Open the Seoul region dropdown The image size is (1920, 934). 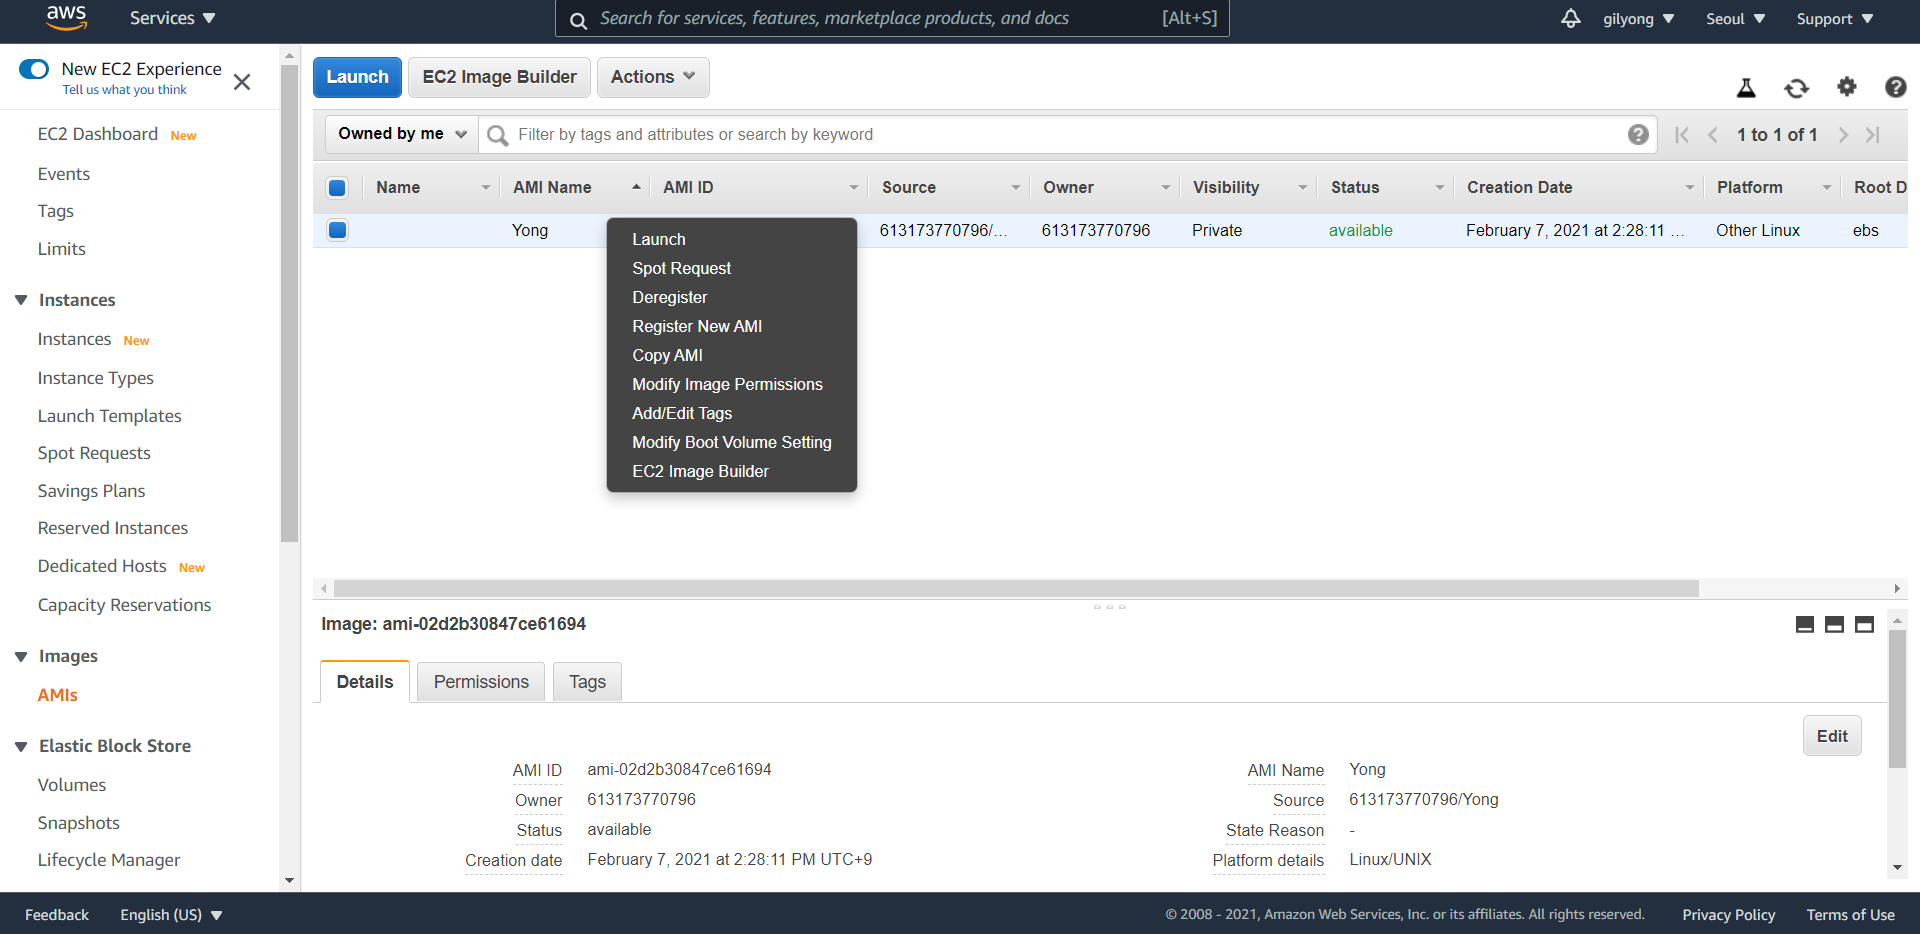pos(1735,19)
